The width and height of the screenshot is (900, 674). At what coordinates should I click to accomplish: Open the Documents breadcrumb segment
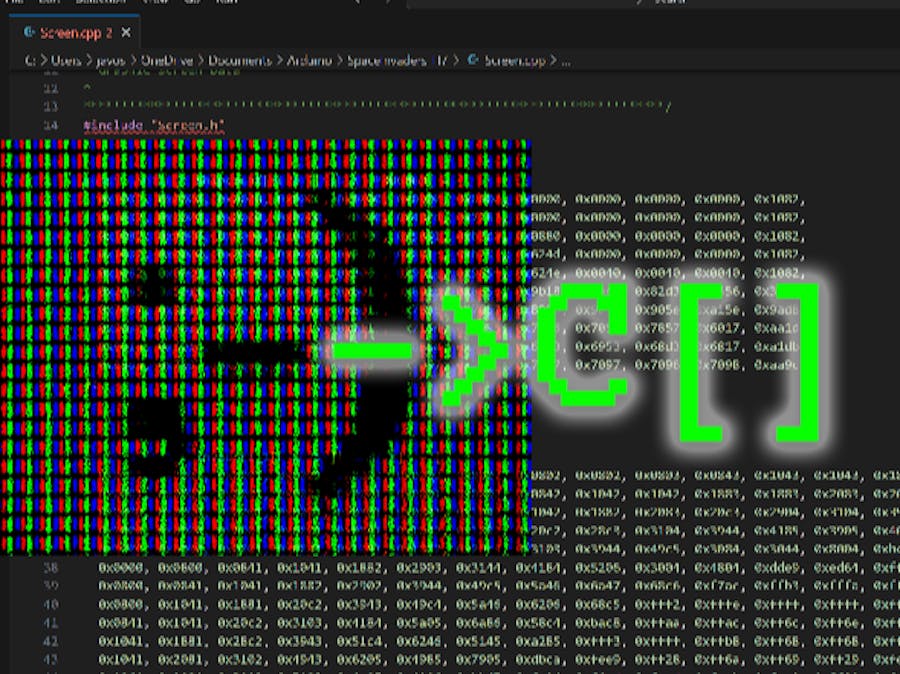(239, 61)
